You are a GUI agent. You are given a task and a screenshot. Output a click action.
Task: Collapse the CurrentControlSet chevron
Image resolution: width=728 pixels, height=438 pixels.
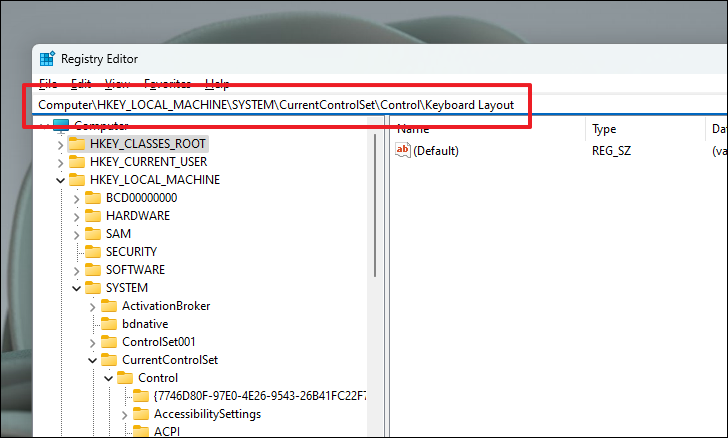(x=92, y=360)
